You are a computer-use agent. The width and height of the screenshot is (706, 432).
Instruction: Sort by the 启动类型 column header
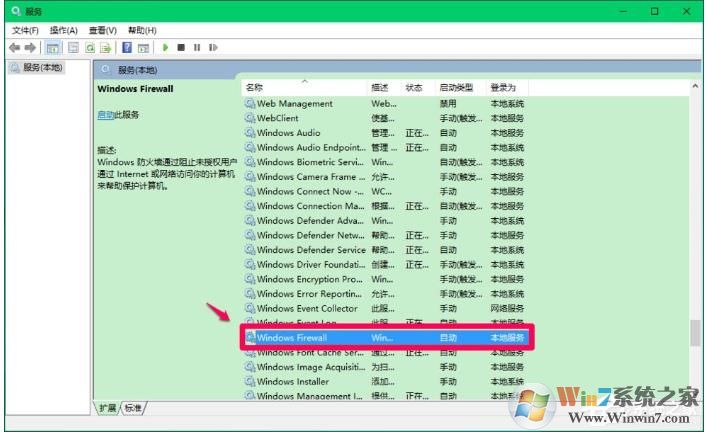453,88
